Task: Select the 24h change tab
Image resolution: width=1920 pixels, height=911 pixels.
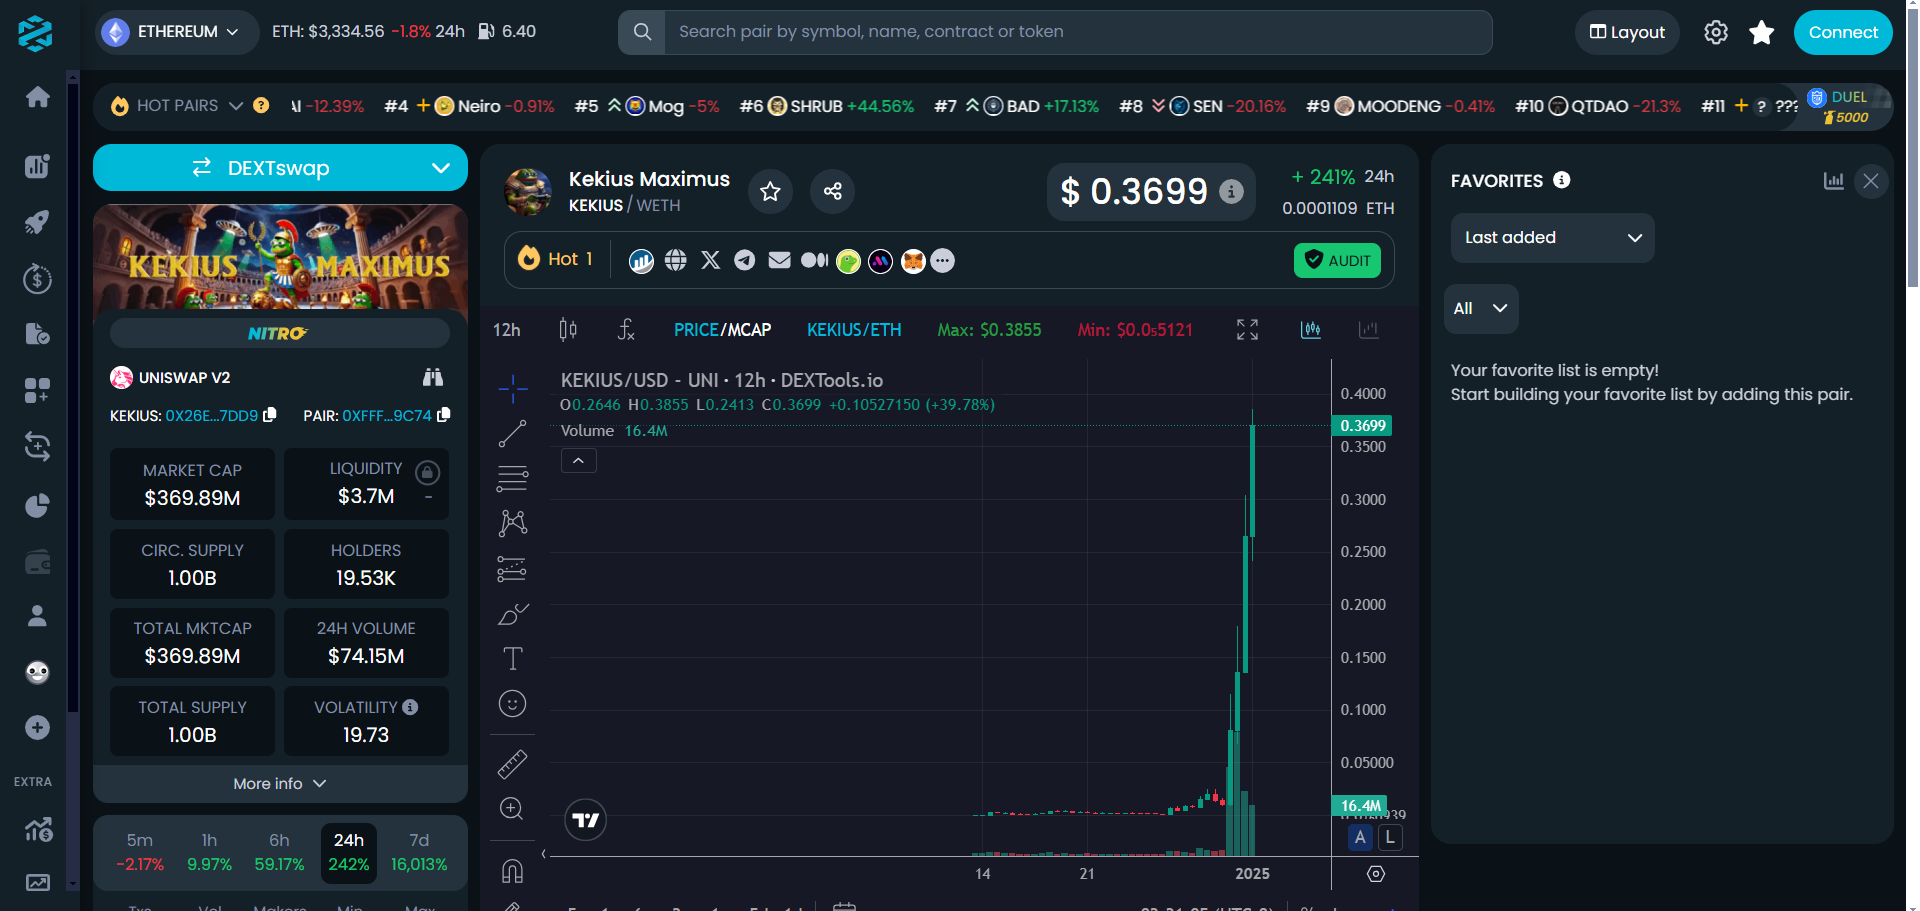Action: click(349, 852)
